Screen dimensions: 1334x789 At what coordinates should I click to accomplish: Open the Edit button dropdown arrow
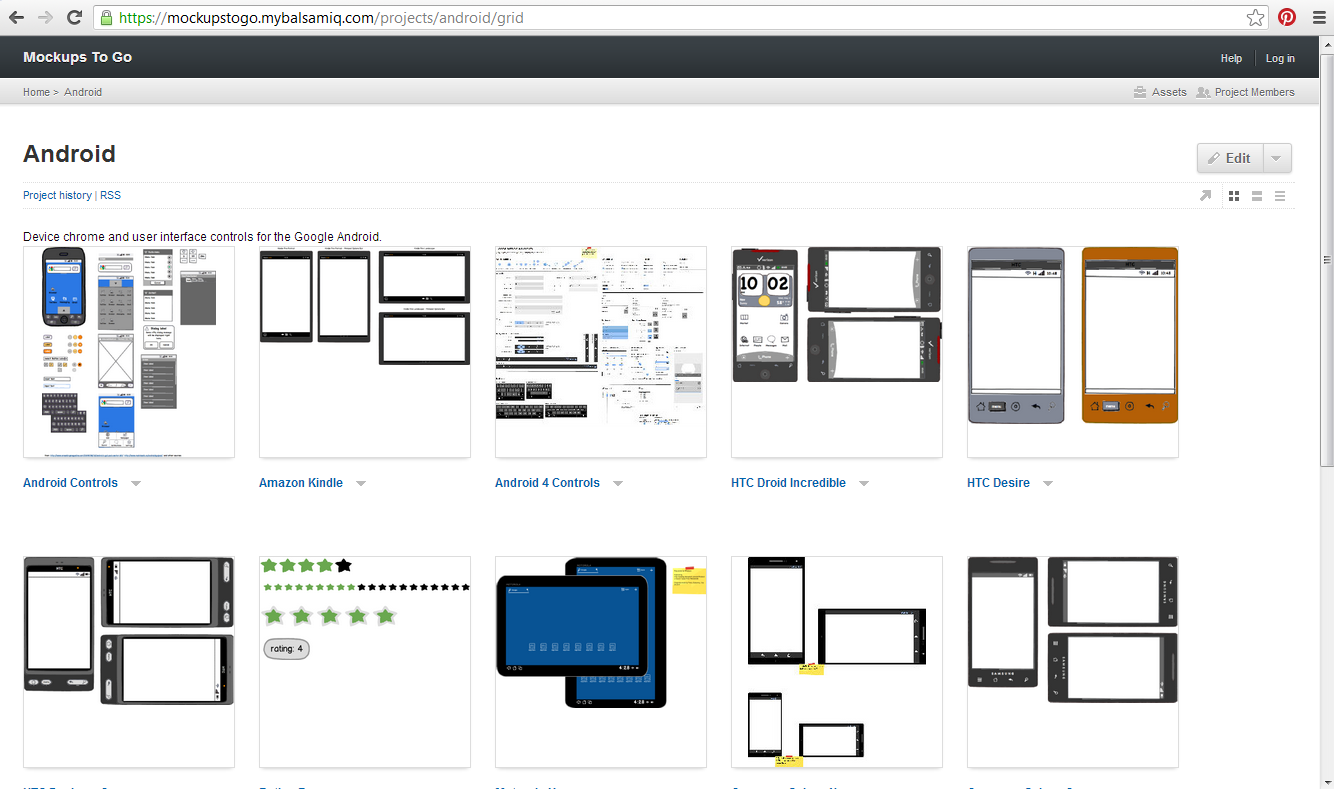(1277, 158)
